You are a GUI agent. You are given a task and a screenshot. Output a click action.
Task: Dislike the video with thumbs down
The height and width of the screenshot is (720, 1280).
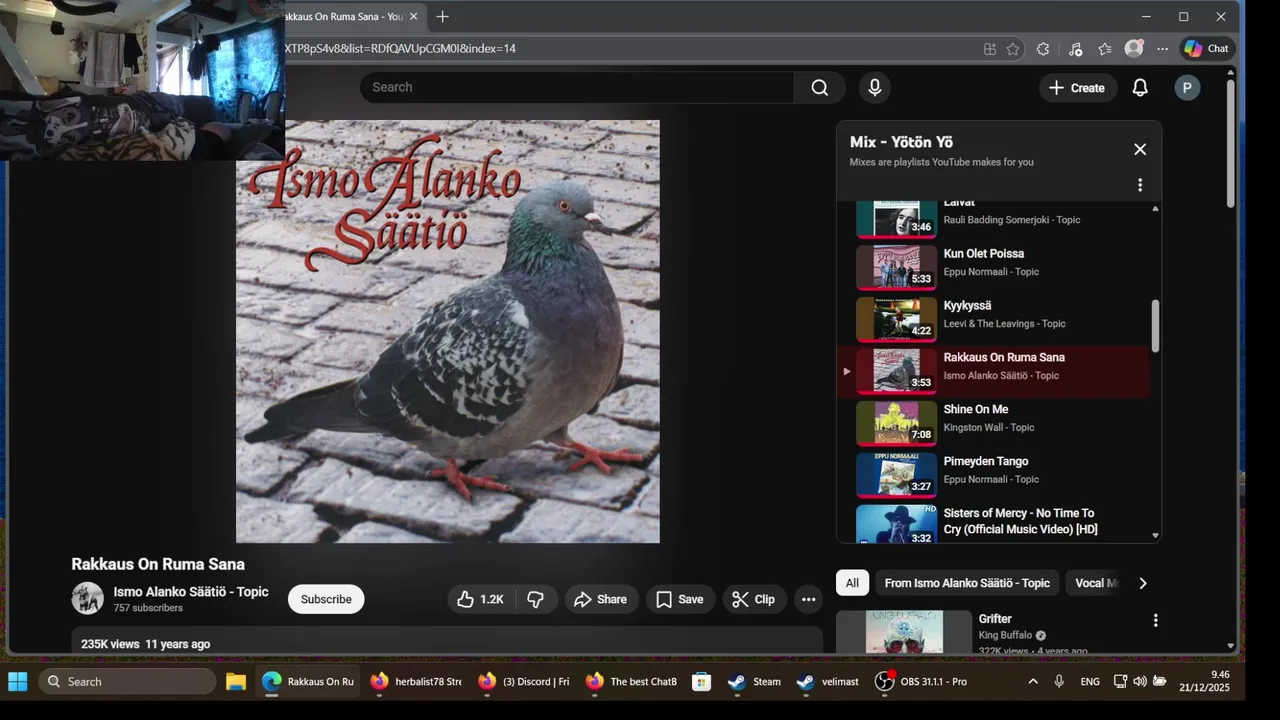coord(536,599)
